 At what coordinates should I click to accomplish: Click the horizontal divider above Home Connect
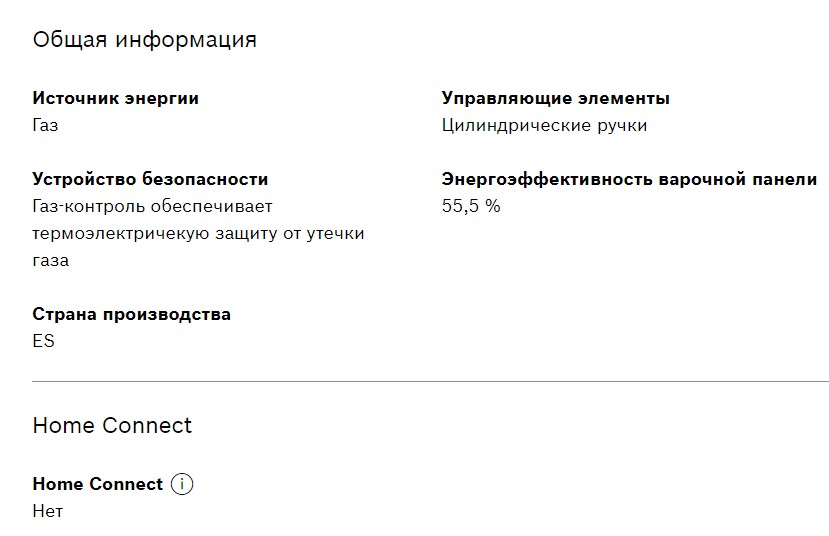pos(430,381)
